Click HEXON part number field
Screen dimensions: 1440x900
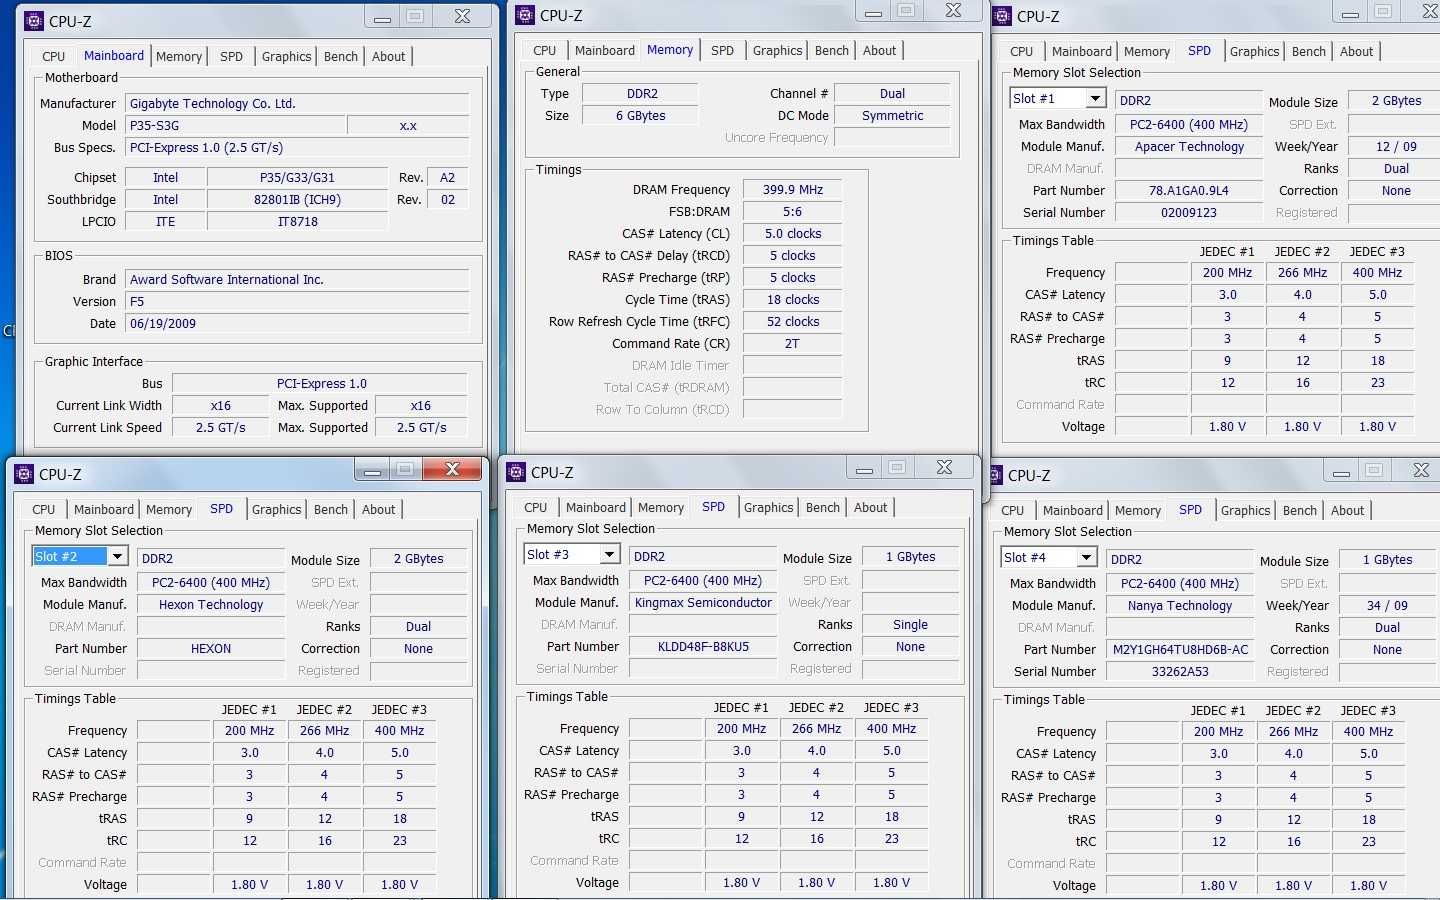tap(211, 648)
